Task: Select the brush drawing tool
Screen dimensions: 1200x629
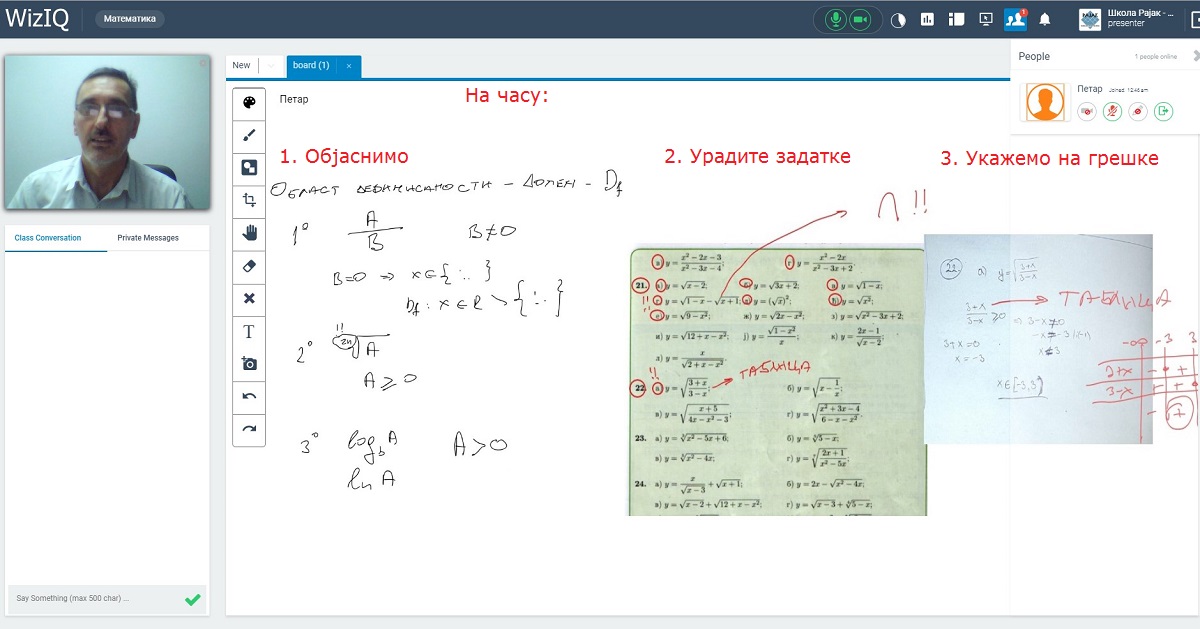Action: (x=249, y=134)
